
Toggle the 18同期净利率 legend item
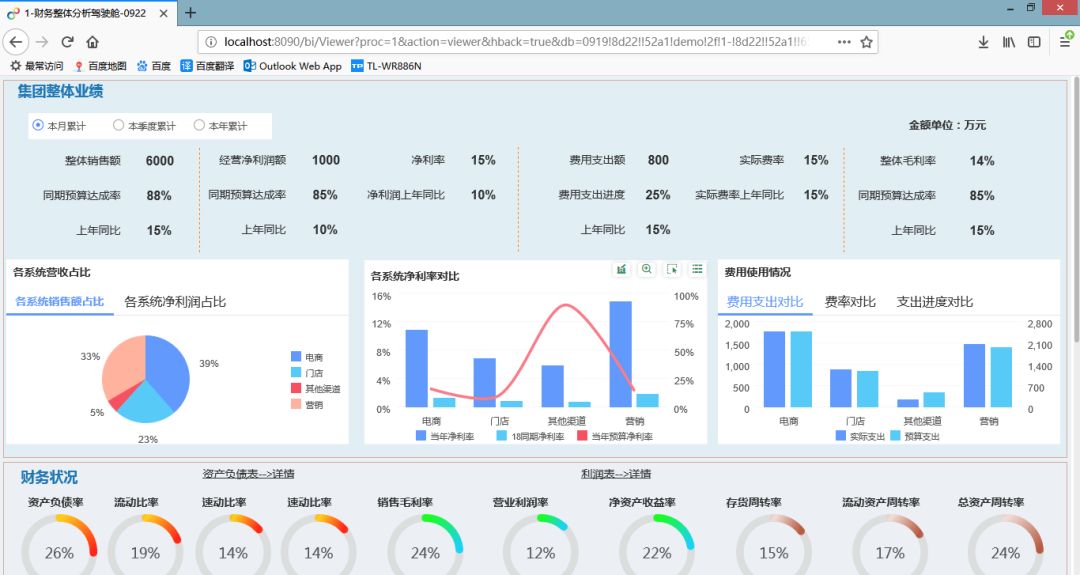[530, 436]
